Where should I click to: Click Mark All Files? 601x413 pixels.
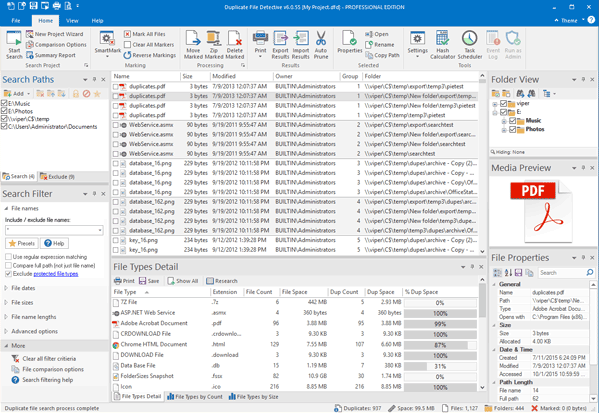click(x=145, y=34)
